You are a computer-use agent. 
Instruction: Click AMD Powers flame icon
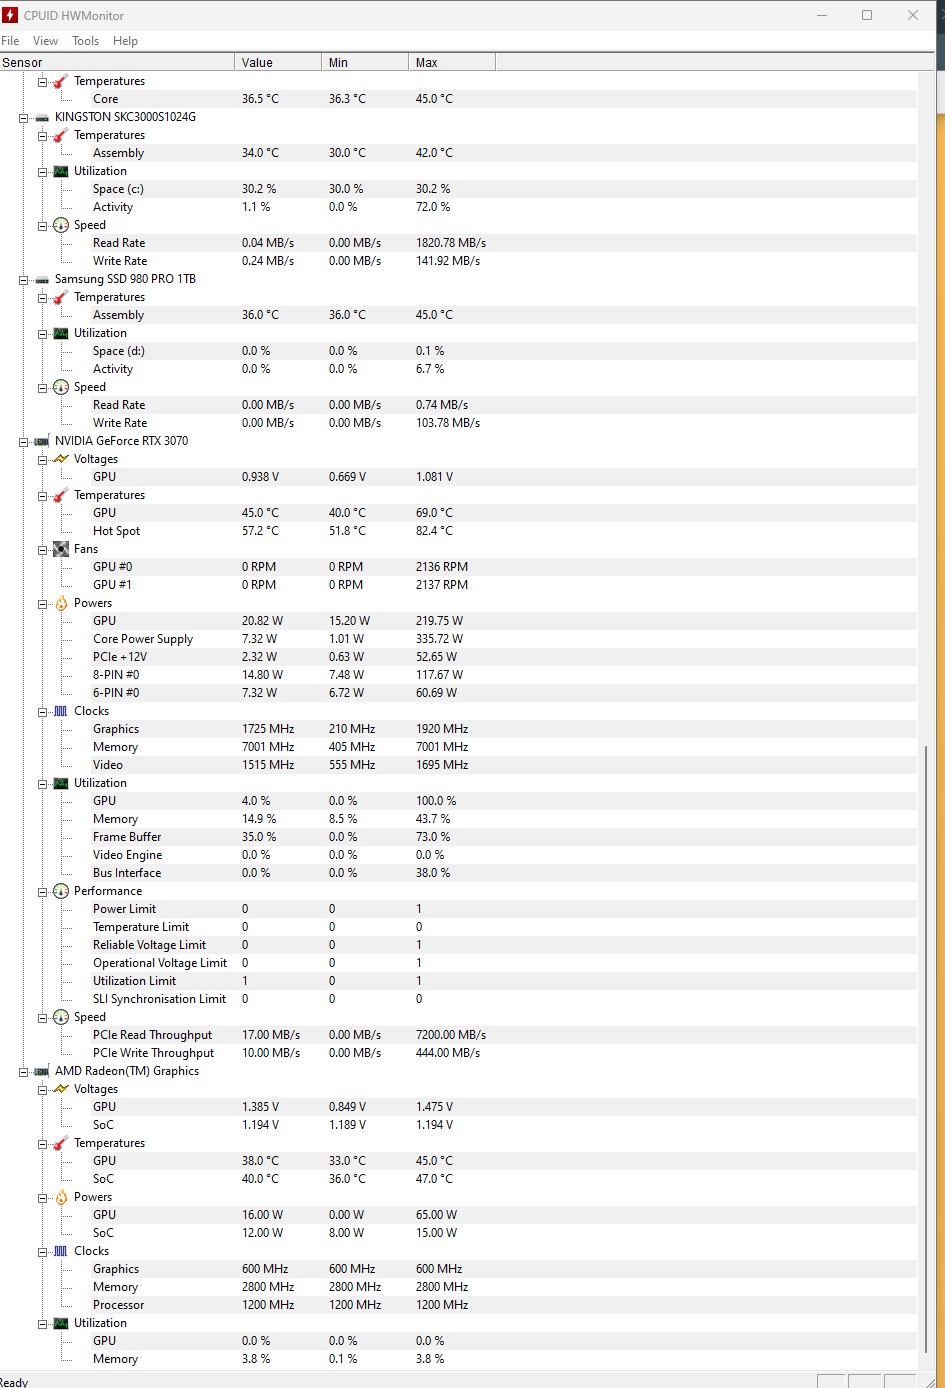pos(61,1197)
